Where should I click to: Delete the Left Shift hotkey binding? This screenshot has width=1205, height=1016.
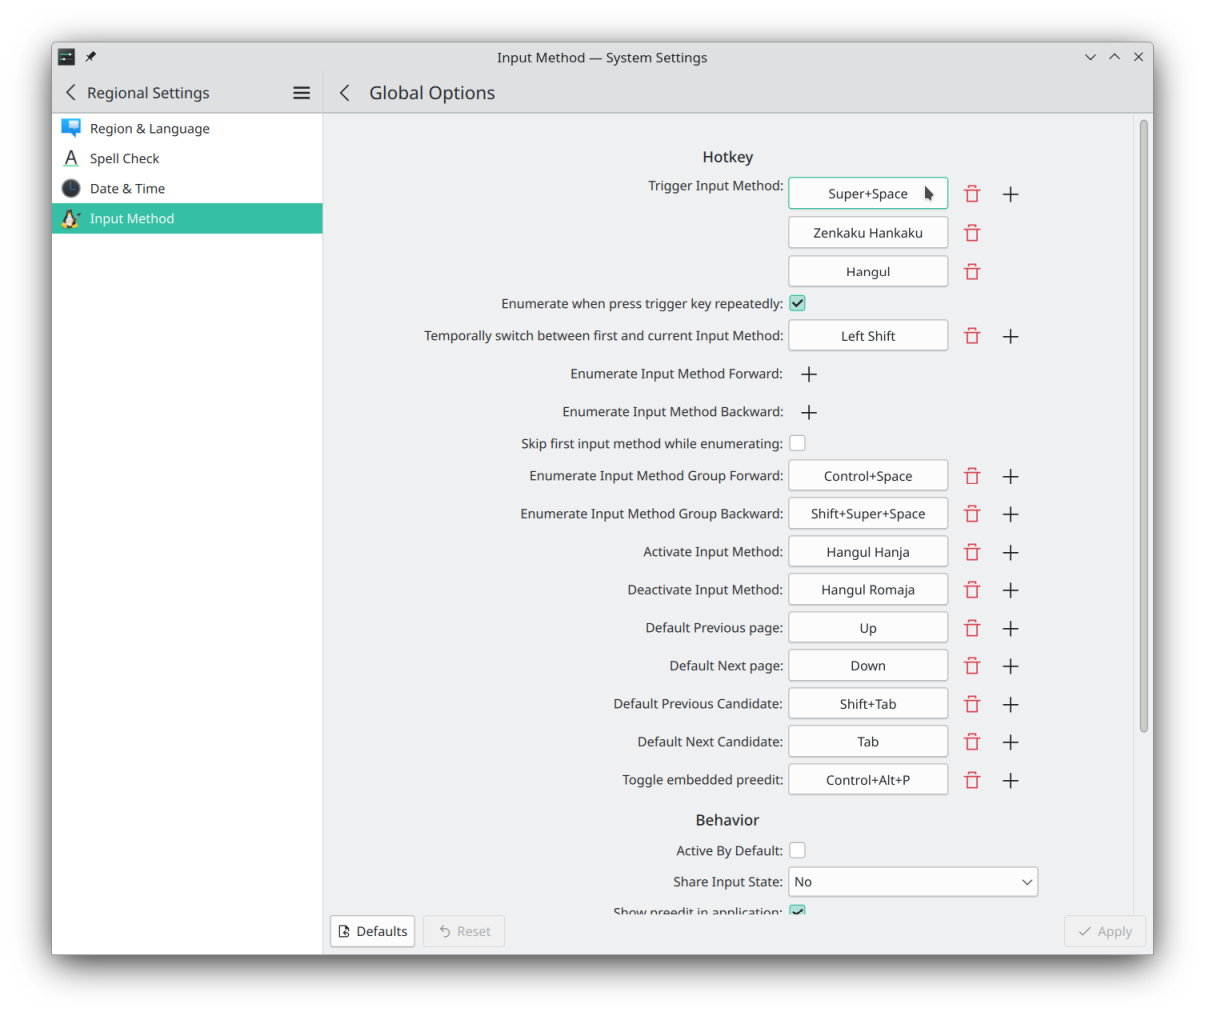[x=972, y=336]
